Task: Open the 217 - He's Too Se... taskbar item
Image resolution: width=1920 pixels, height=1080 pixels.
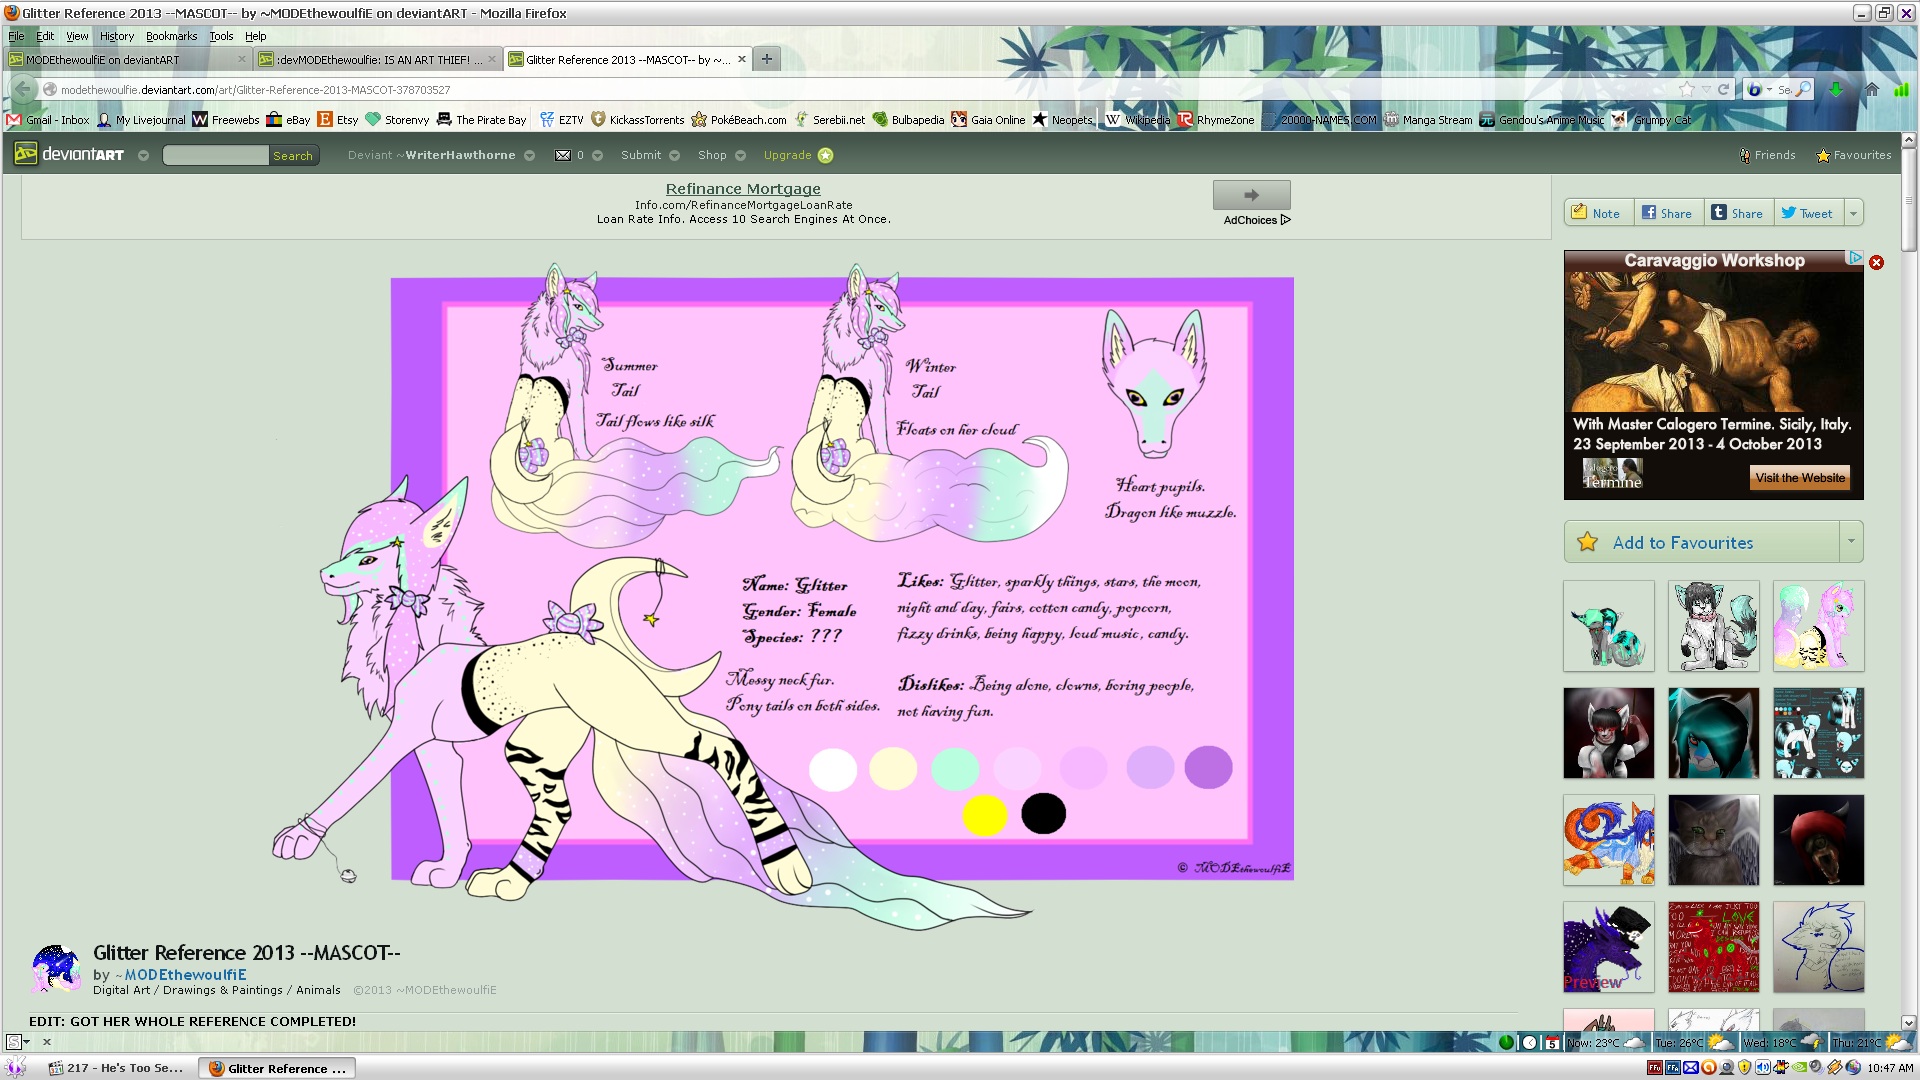Action: coord(117,1068)
